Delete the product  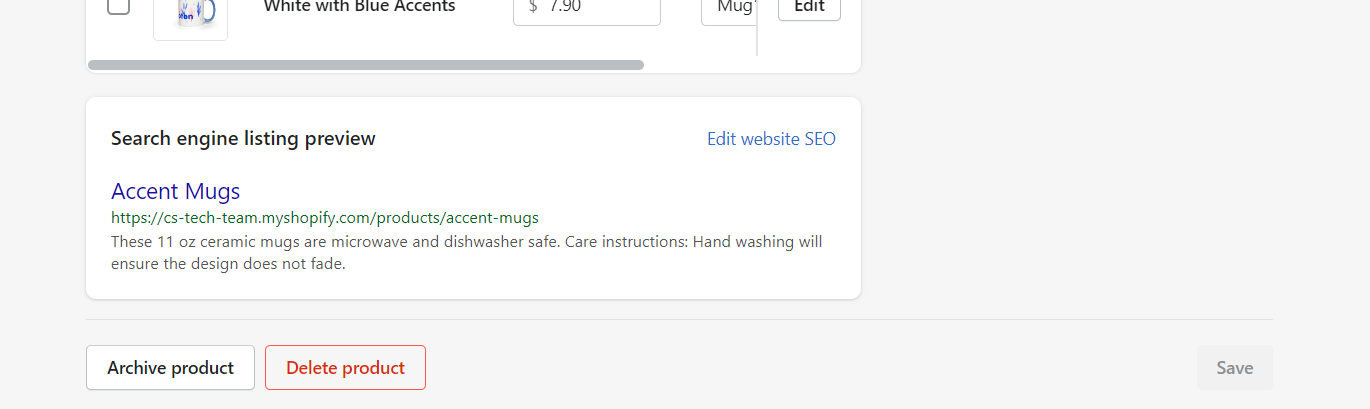click(345, 368)
